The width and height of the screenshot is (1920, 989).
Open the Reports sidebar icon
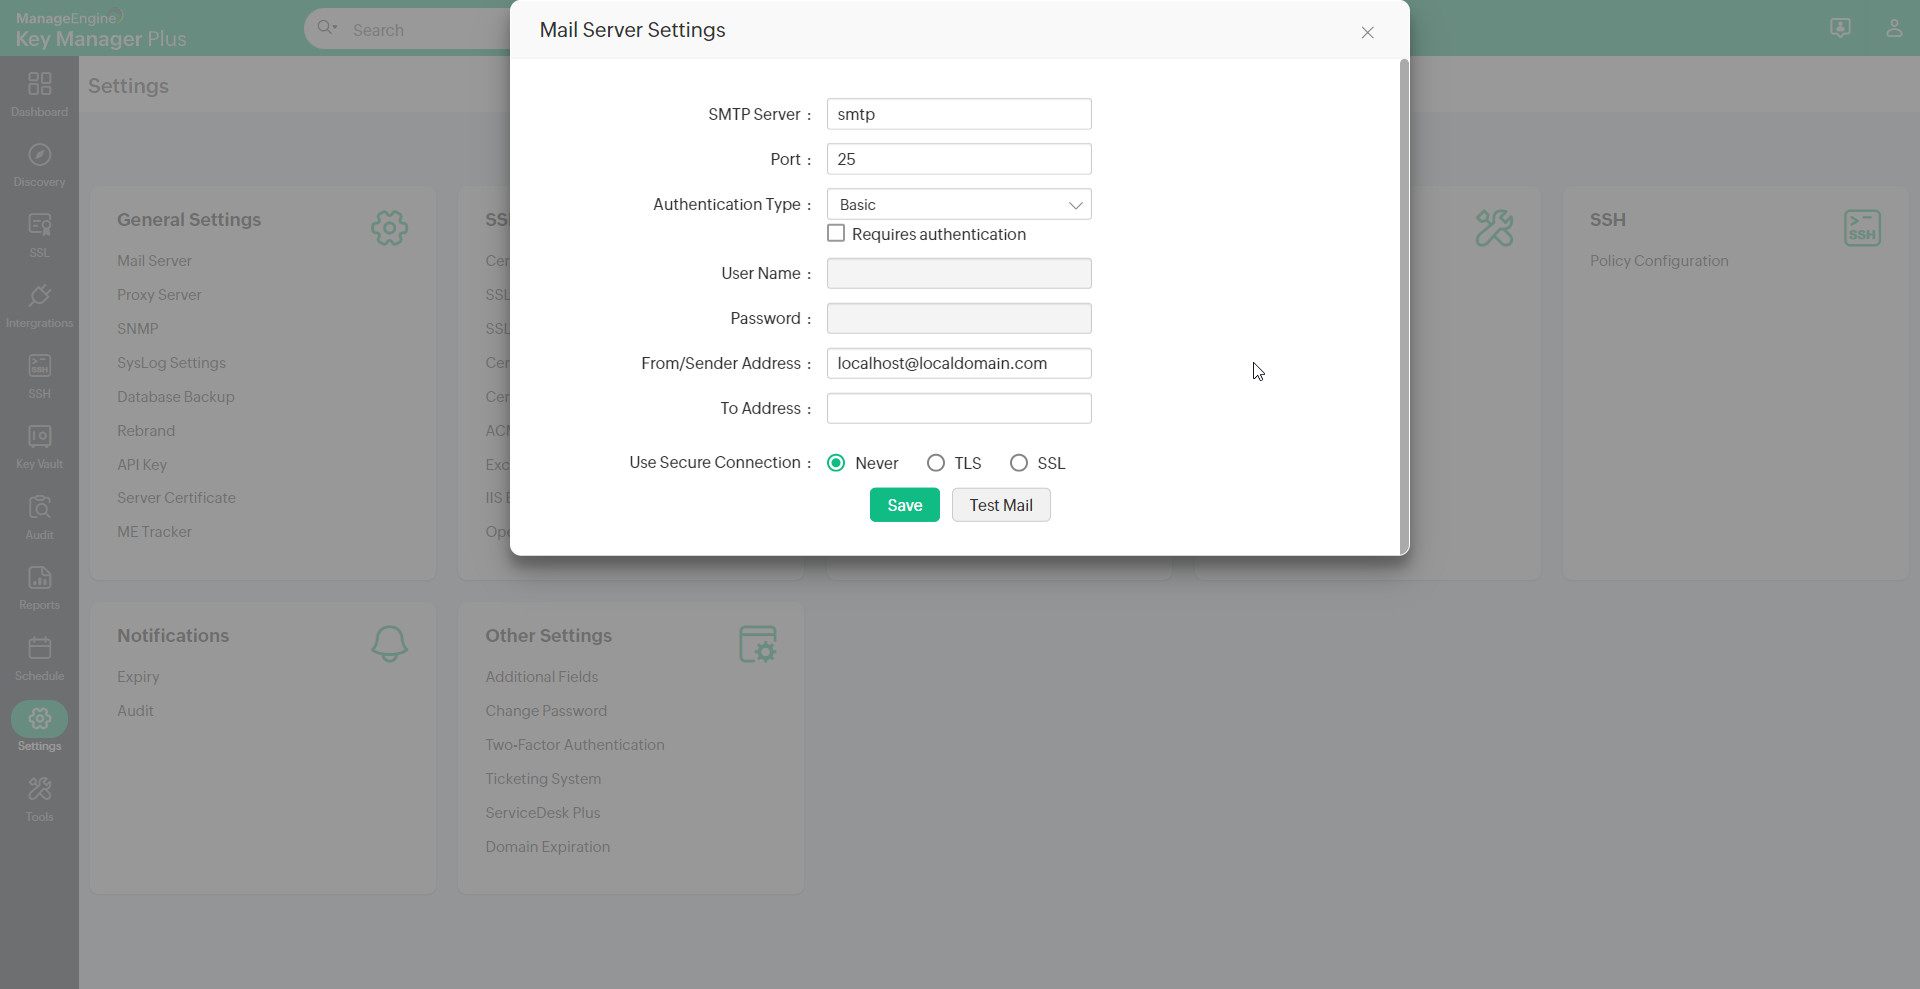39,578
